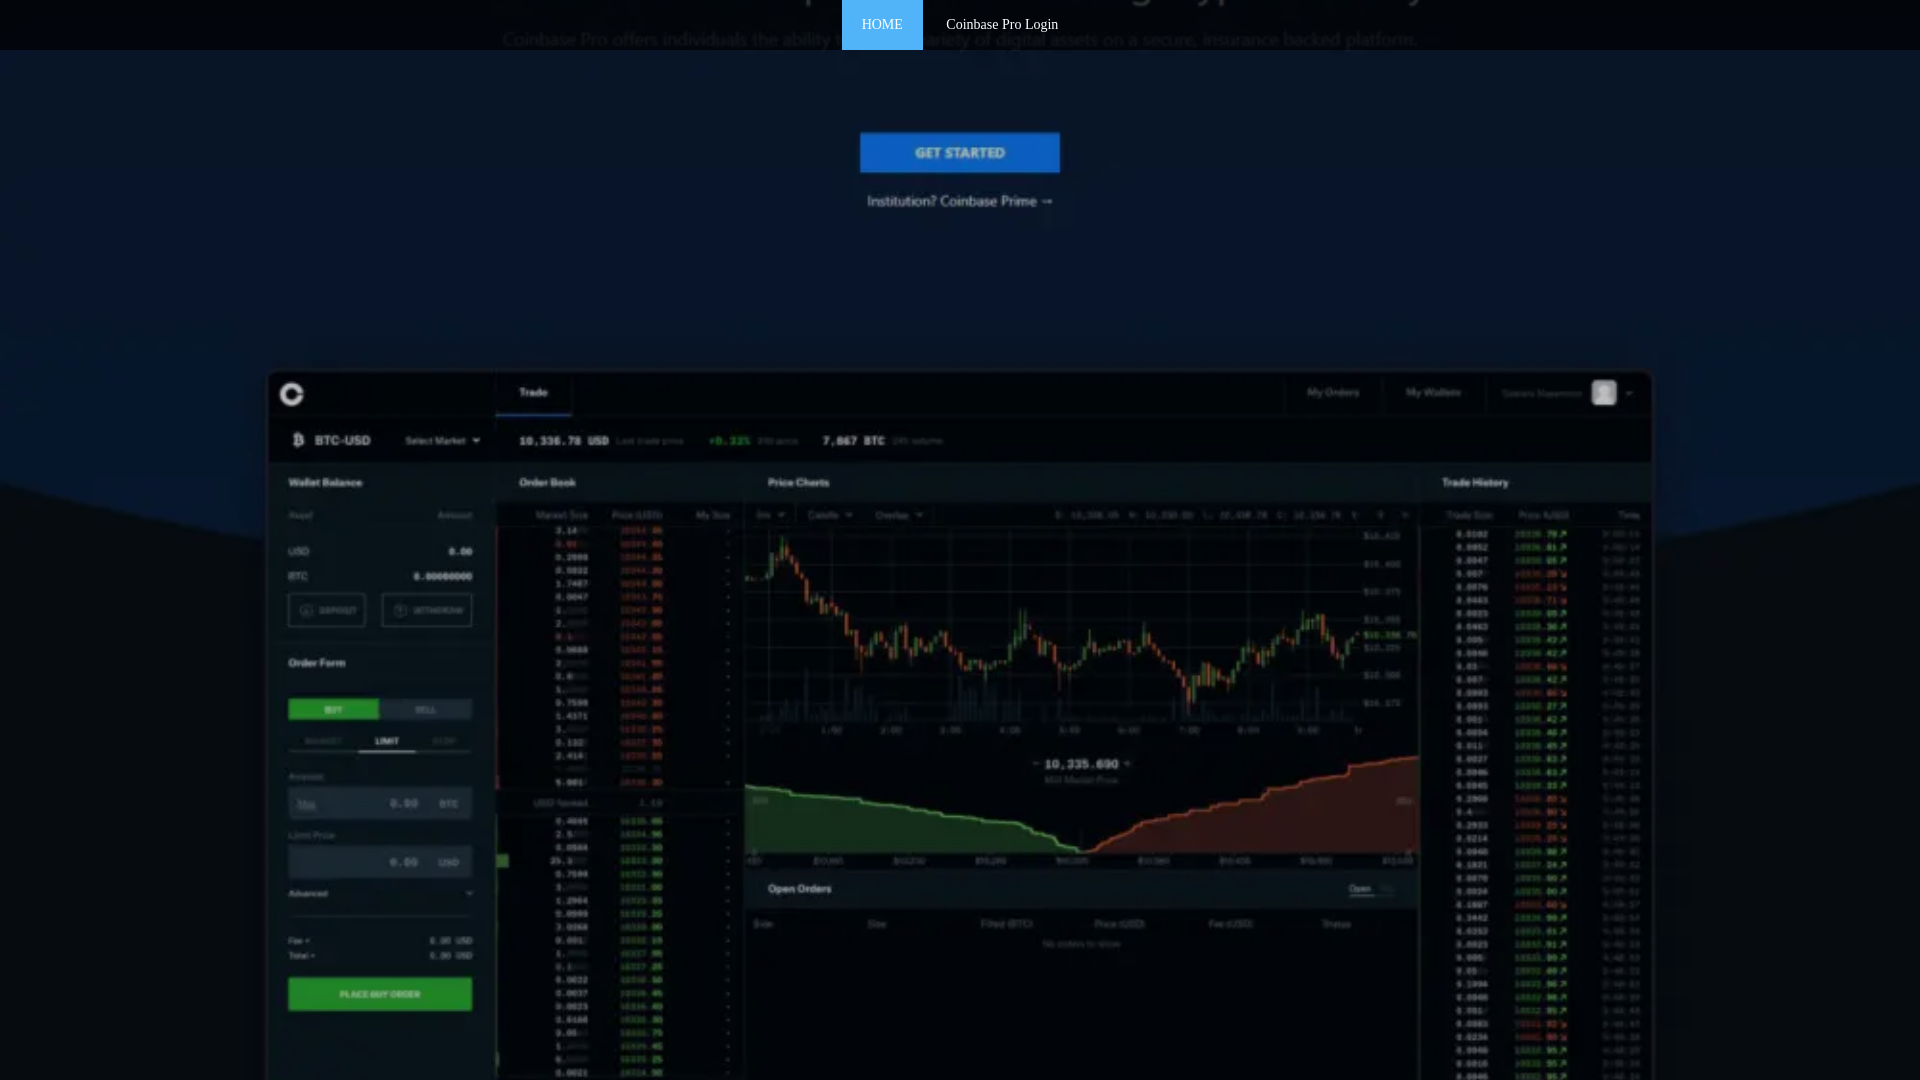This screenshot has height=1080, width=1920.
Task: Expand the user account dropdown arrow
Action: (x=1629, y=394)
